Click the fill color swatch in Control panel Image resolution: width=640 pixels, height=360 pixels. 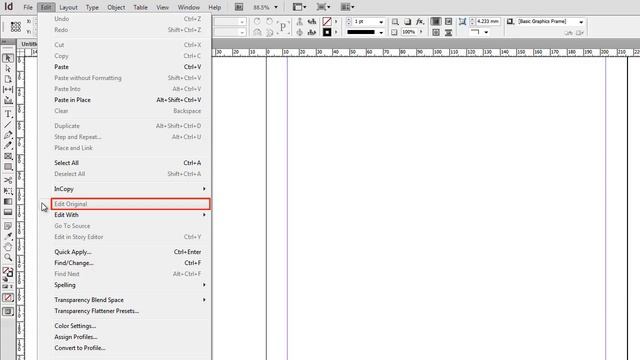click(x=327, y=21)
